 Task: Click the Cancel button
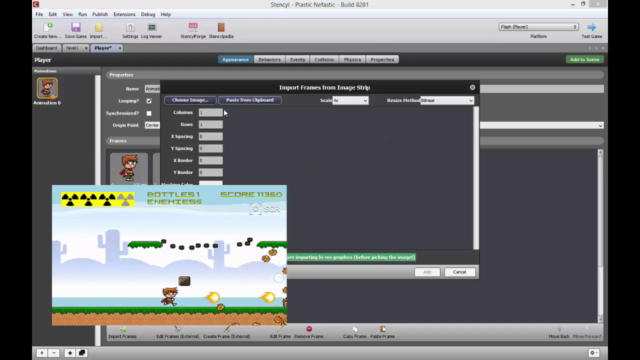459,272
